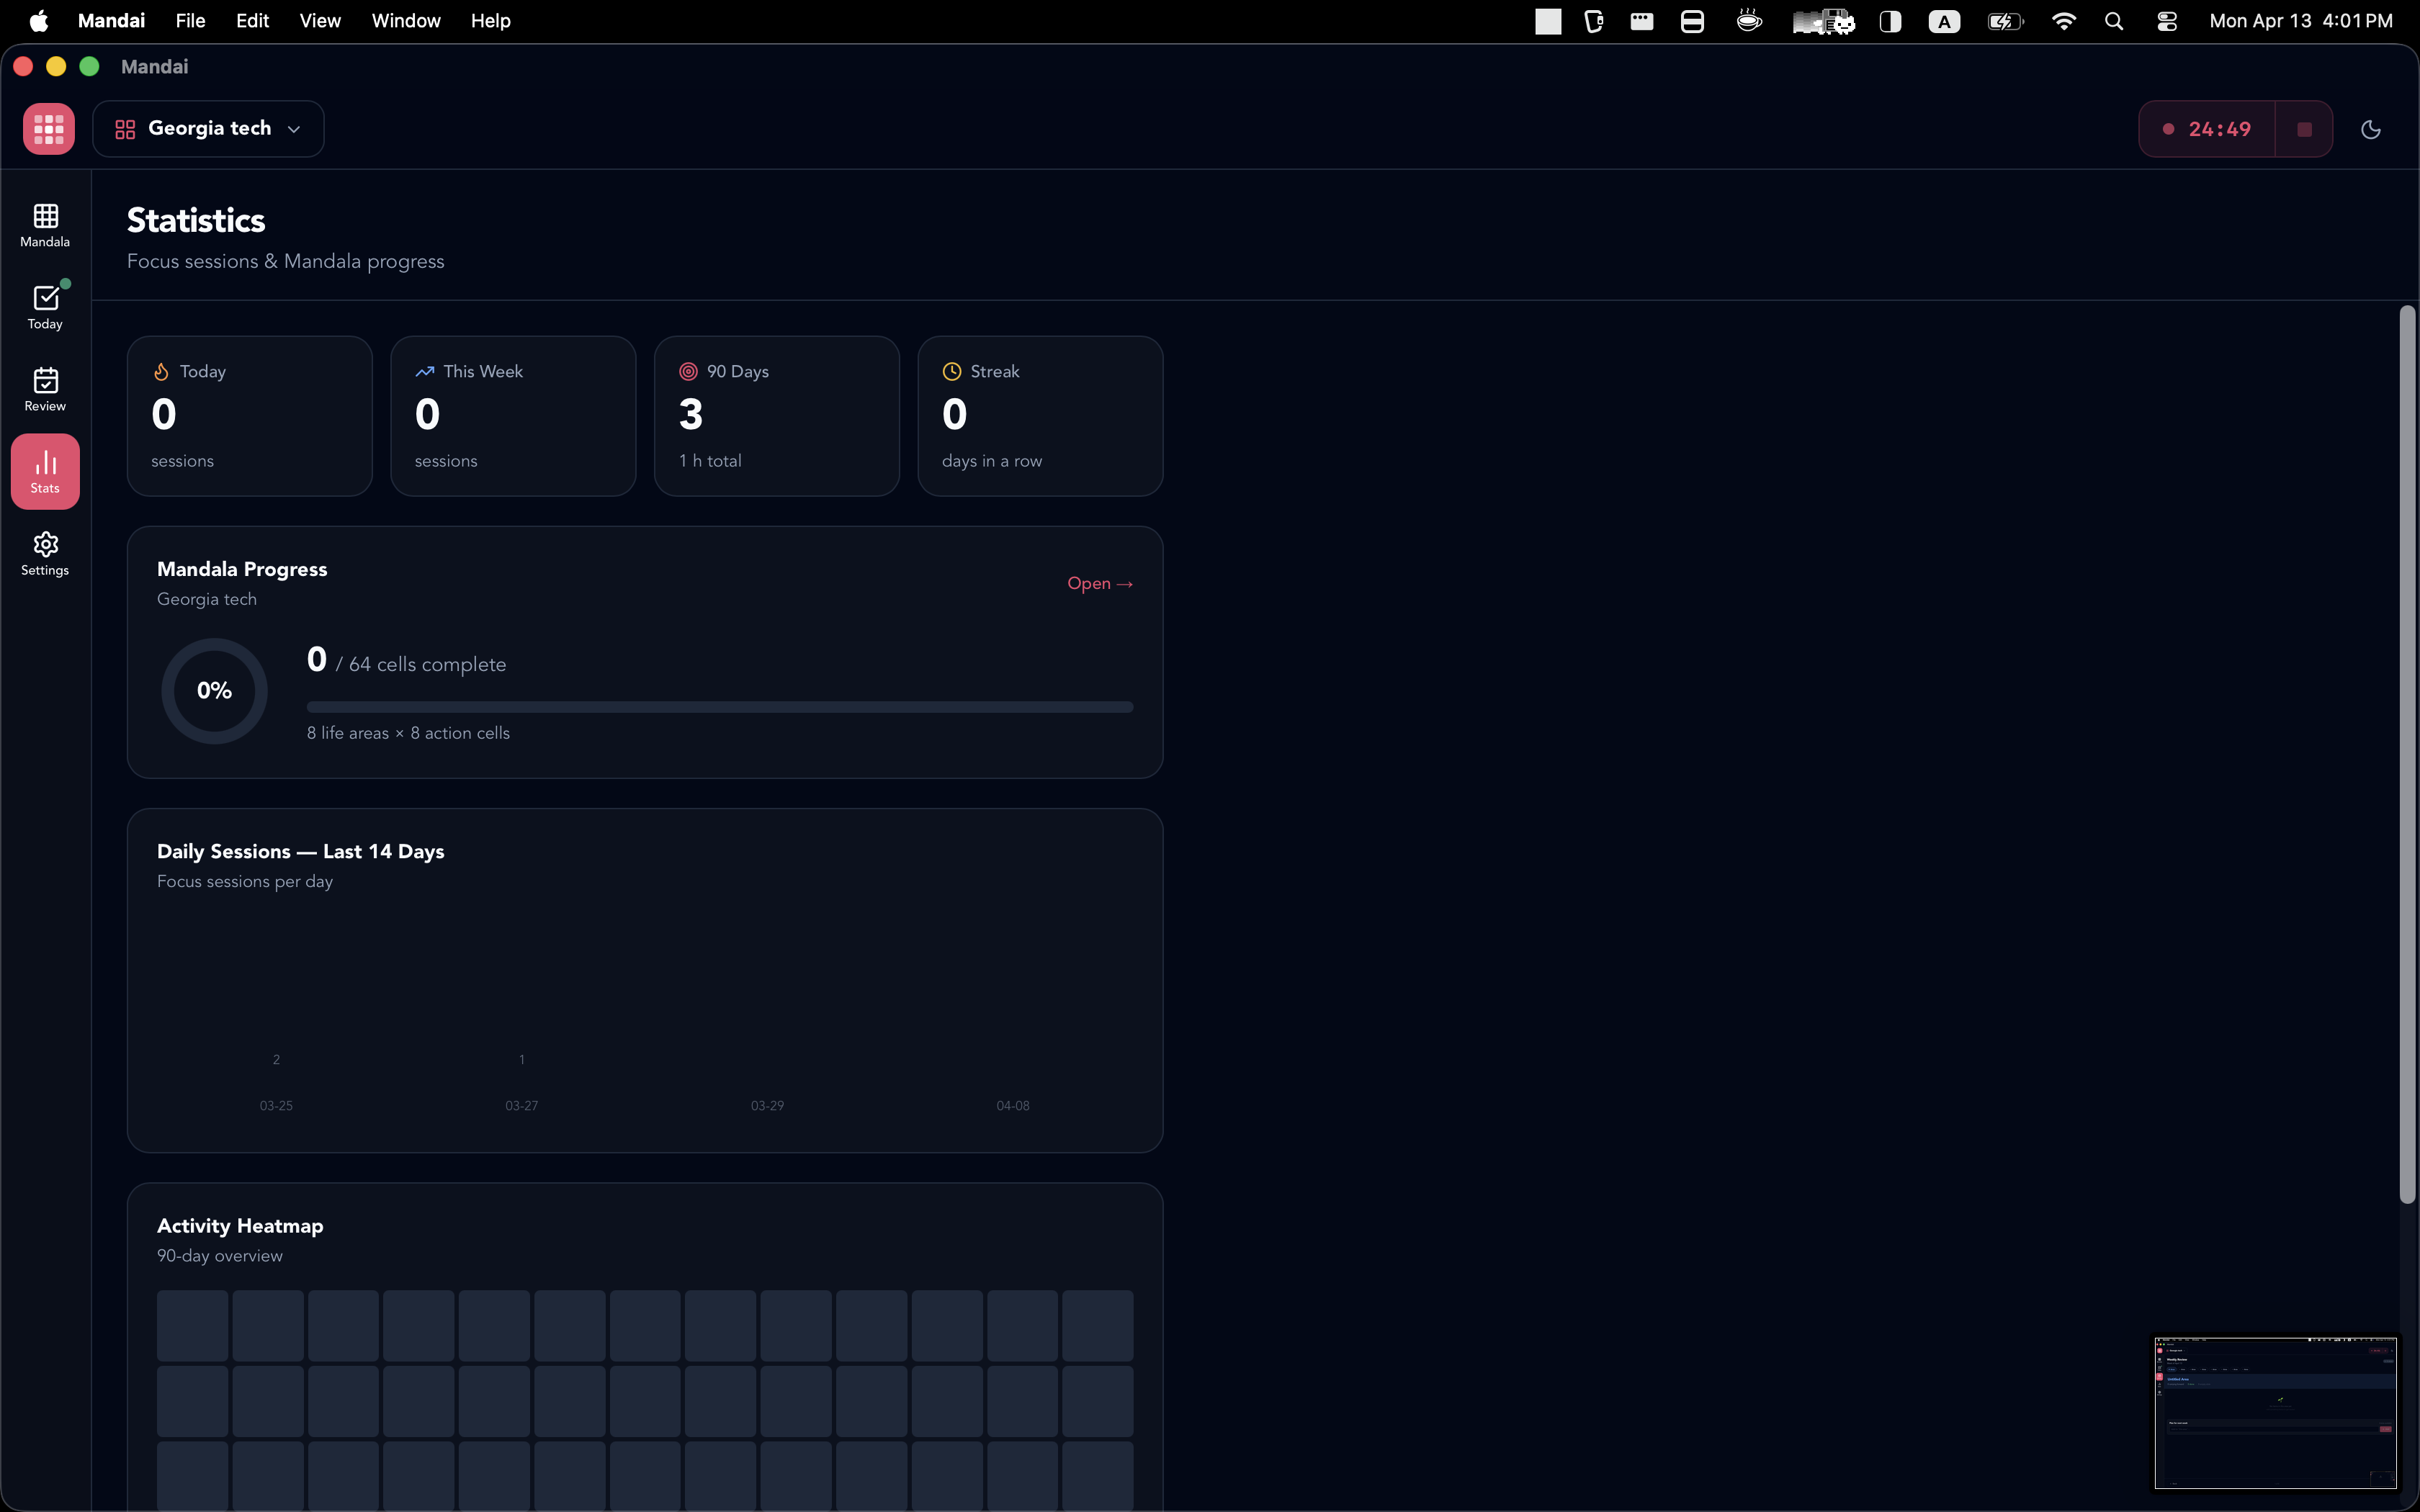Expand the chevron next to Georgia tech
Viewport: 2420px width, 1512px height.
point(292,129)
